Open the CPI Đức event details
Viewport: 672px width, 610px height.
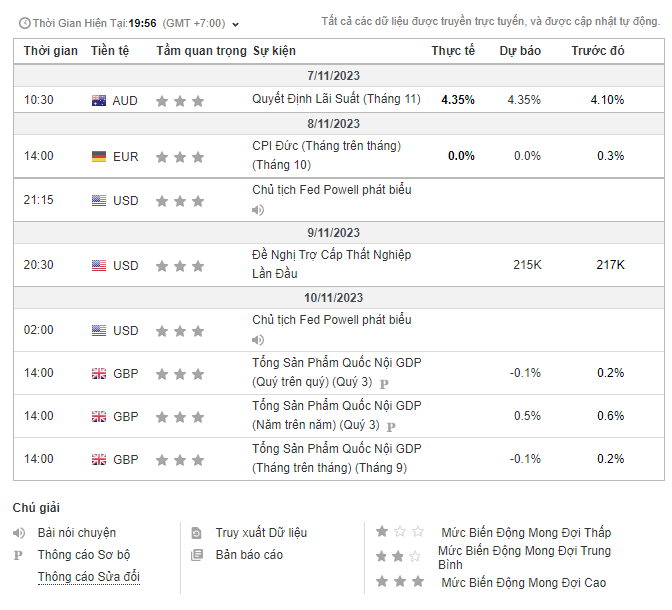point(326,146)
